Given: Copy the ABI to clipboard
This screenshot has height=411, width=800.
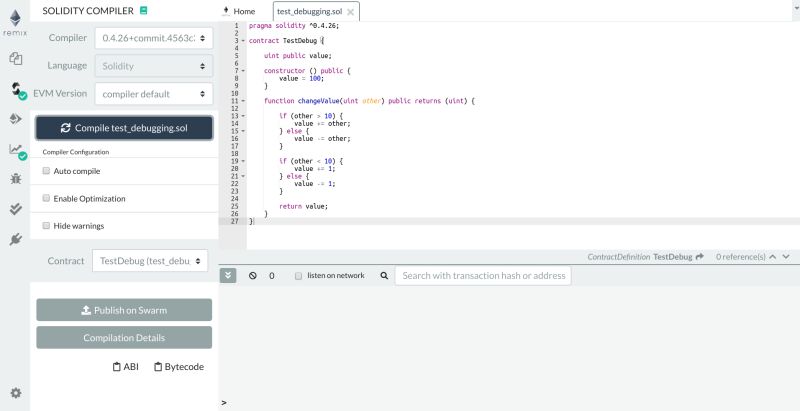Looking at the screenshot, I should (126, 367).
